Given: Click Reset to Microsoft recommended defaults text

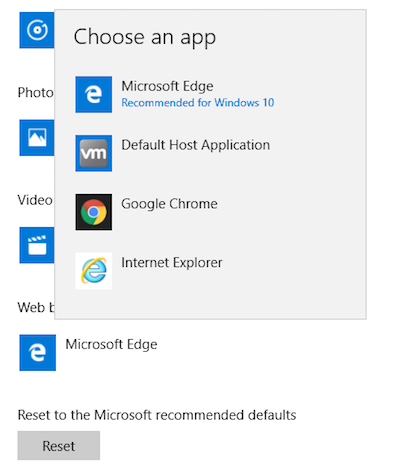Looking at the screenshot, I should click(x=157, y=415).
